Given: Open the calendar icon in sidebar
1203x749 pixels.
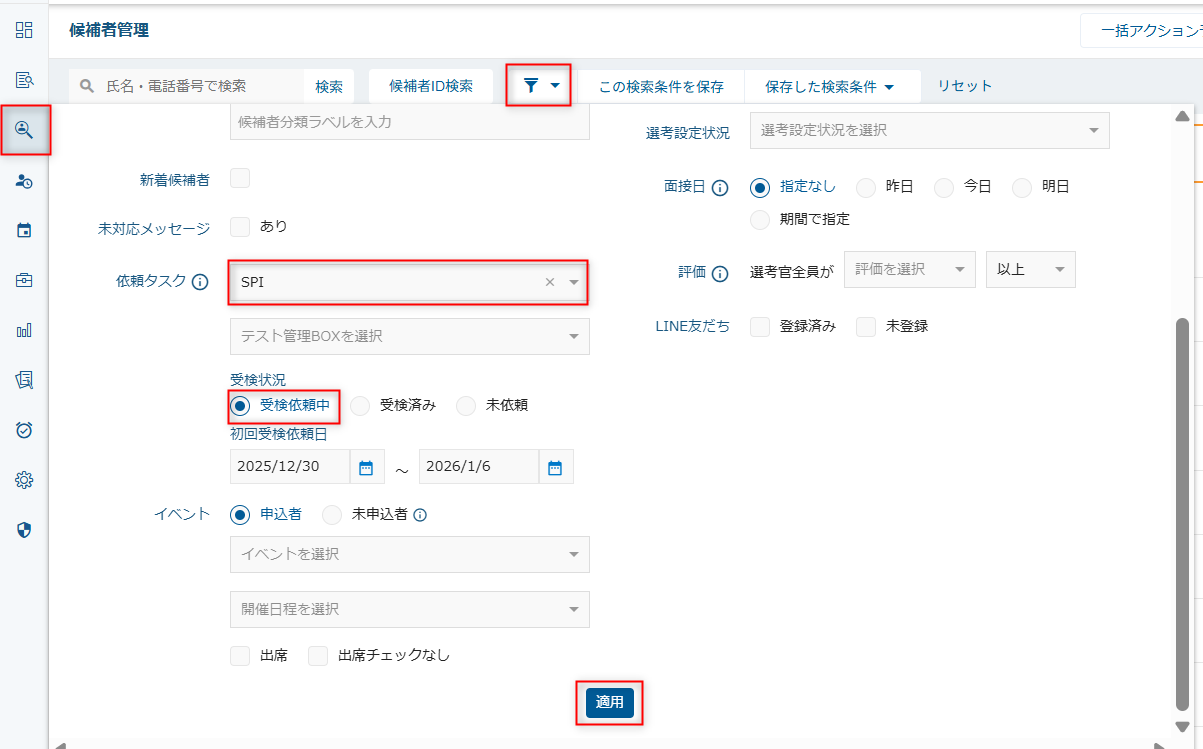Looking at the screenshot, I should [x=24, y=231].
